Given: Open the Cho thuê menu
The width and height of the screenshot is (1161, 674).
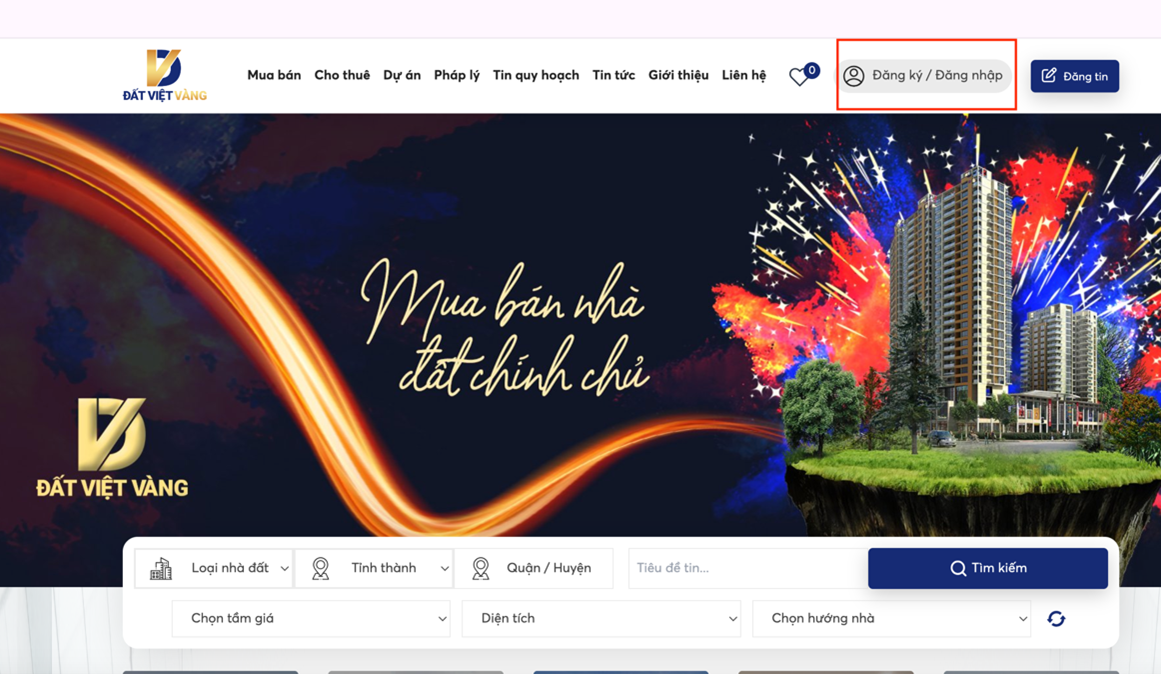Looking at the screenshot, I should (x=342, y=75).
